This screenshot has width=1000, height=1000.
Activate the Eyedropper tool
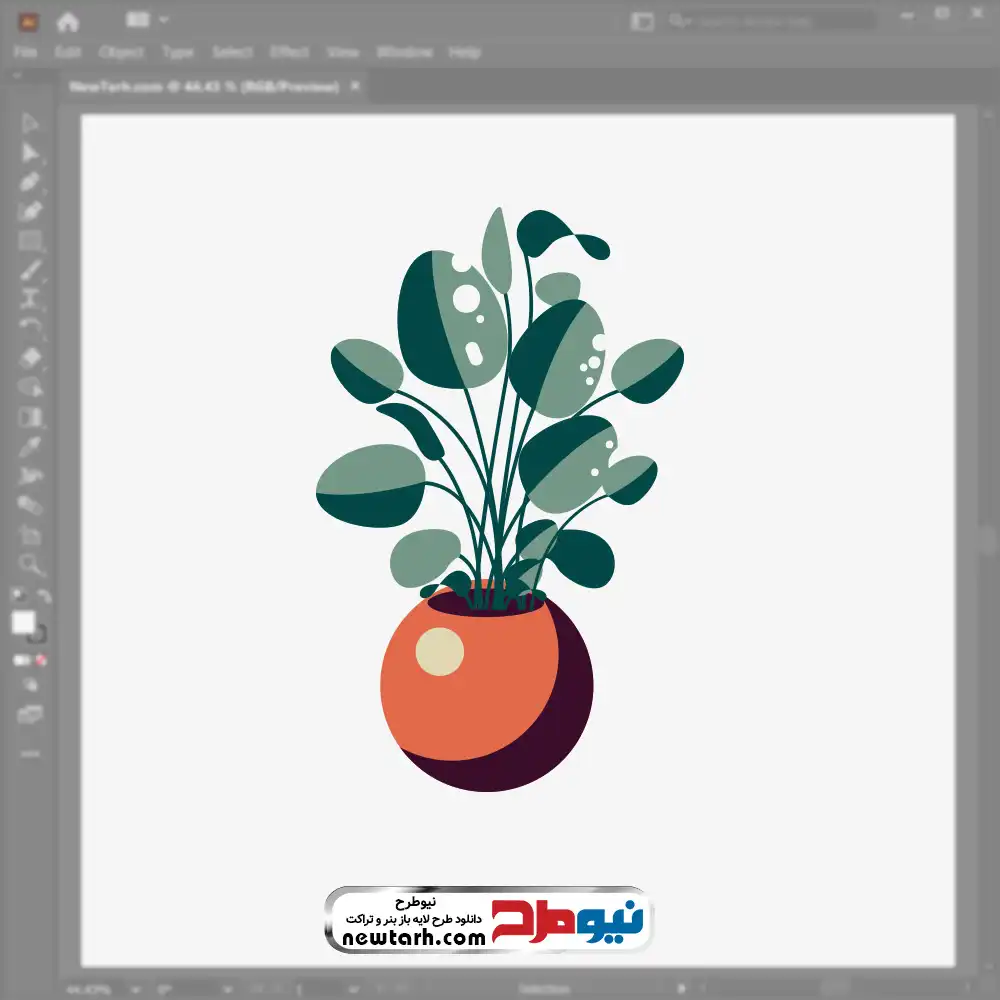tap(30, 446)
